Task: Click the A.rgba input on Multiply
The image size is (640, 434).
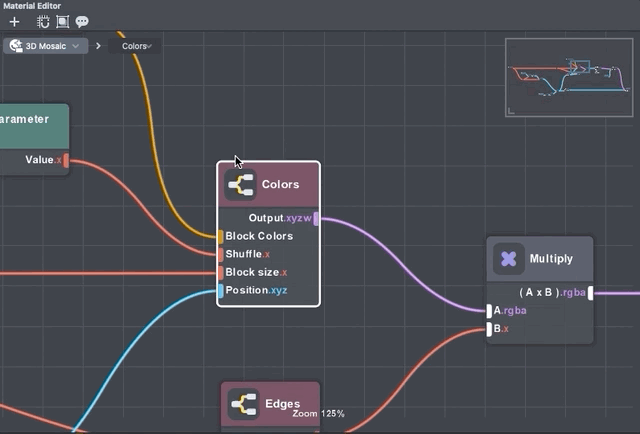Action: [489, 311]
